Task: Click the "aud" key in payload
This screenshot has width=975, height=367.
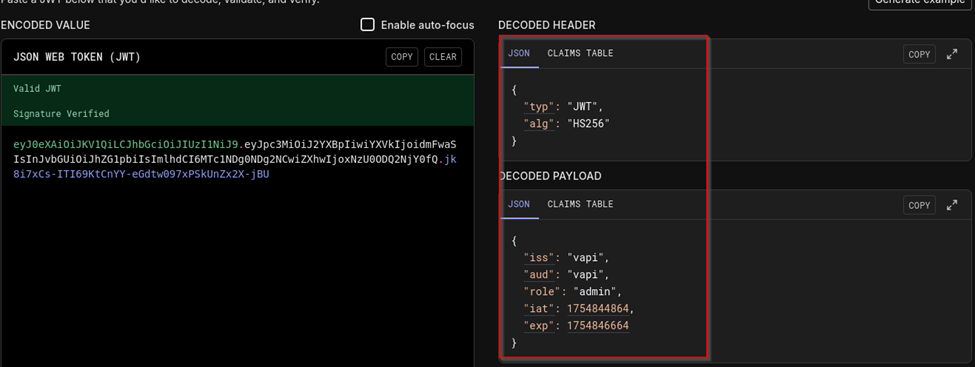Action: pos(538,274)
